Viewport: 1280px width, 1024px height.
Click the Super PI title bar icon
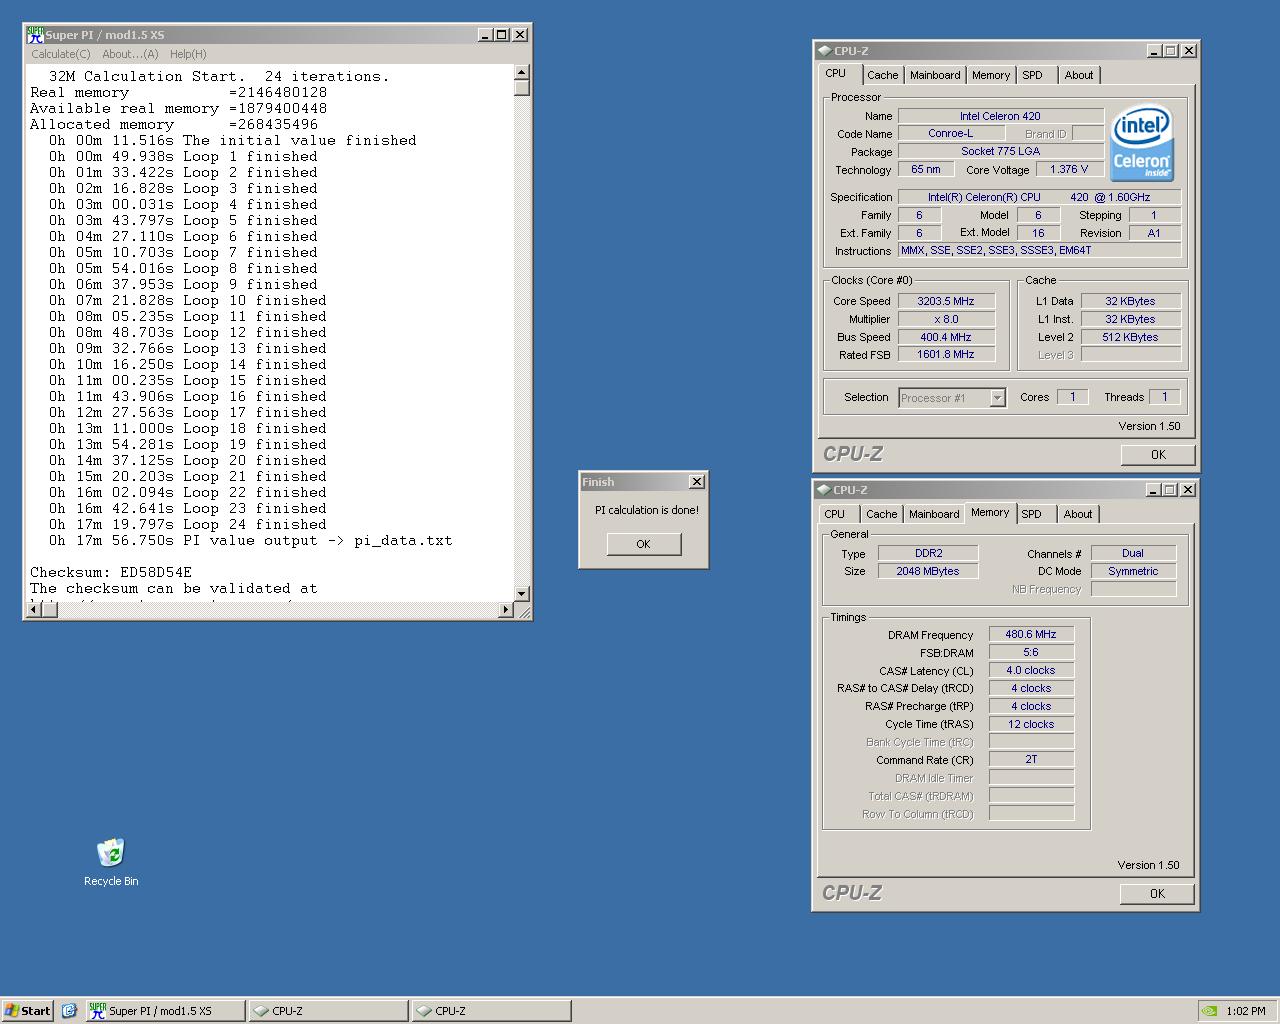click(35, 34)
